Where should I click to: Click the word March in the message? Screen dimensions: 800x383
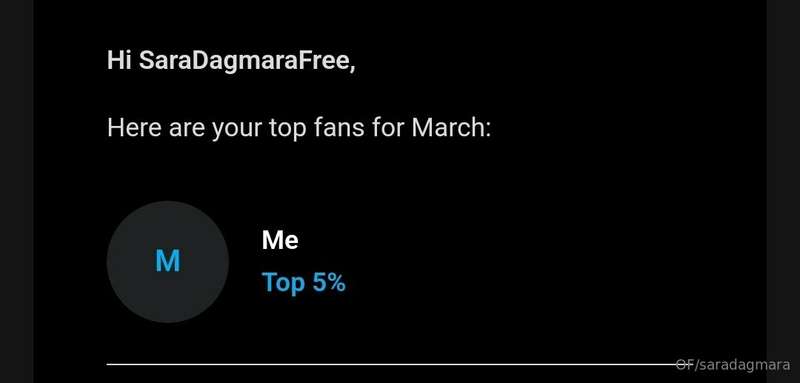coord(451,127)
